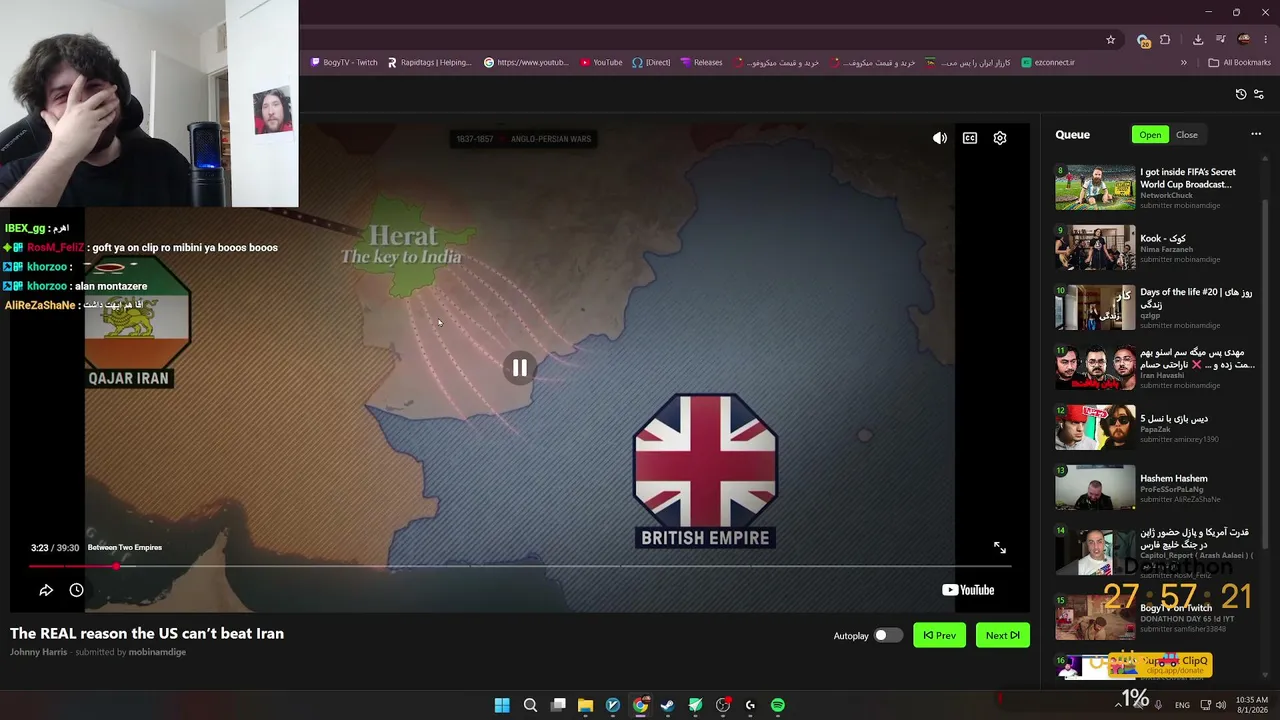Open Logitech G HUB from the taskbar
Image resolution: width=1280 pixels, height=720 pixels.
point(750,705)
